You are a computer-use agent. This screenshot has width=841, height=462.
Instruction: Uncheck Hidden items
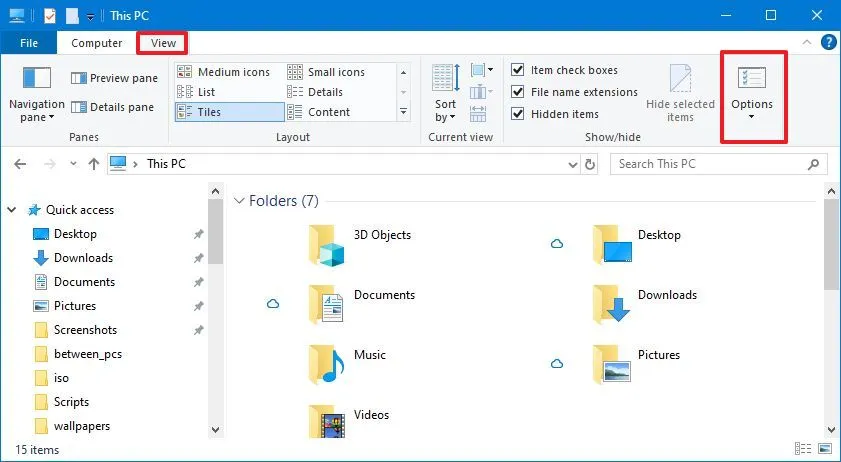(x=555, y=114)
